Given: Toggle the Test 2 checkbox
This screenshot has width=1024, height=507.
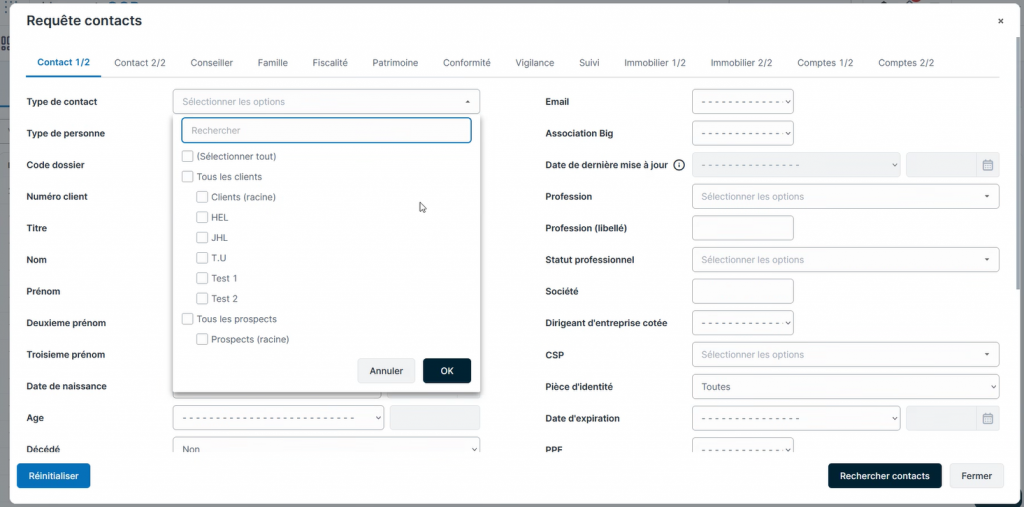Looking at the screenshot, I should 202,299.
